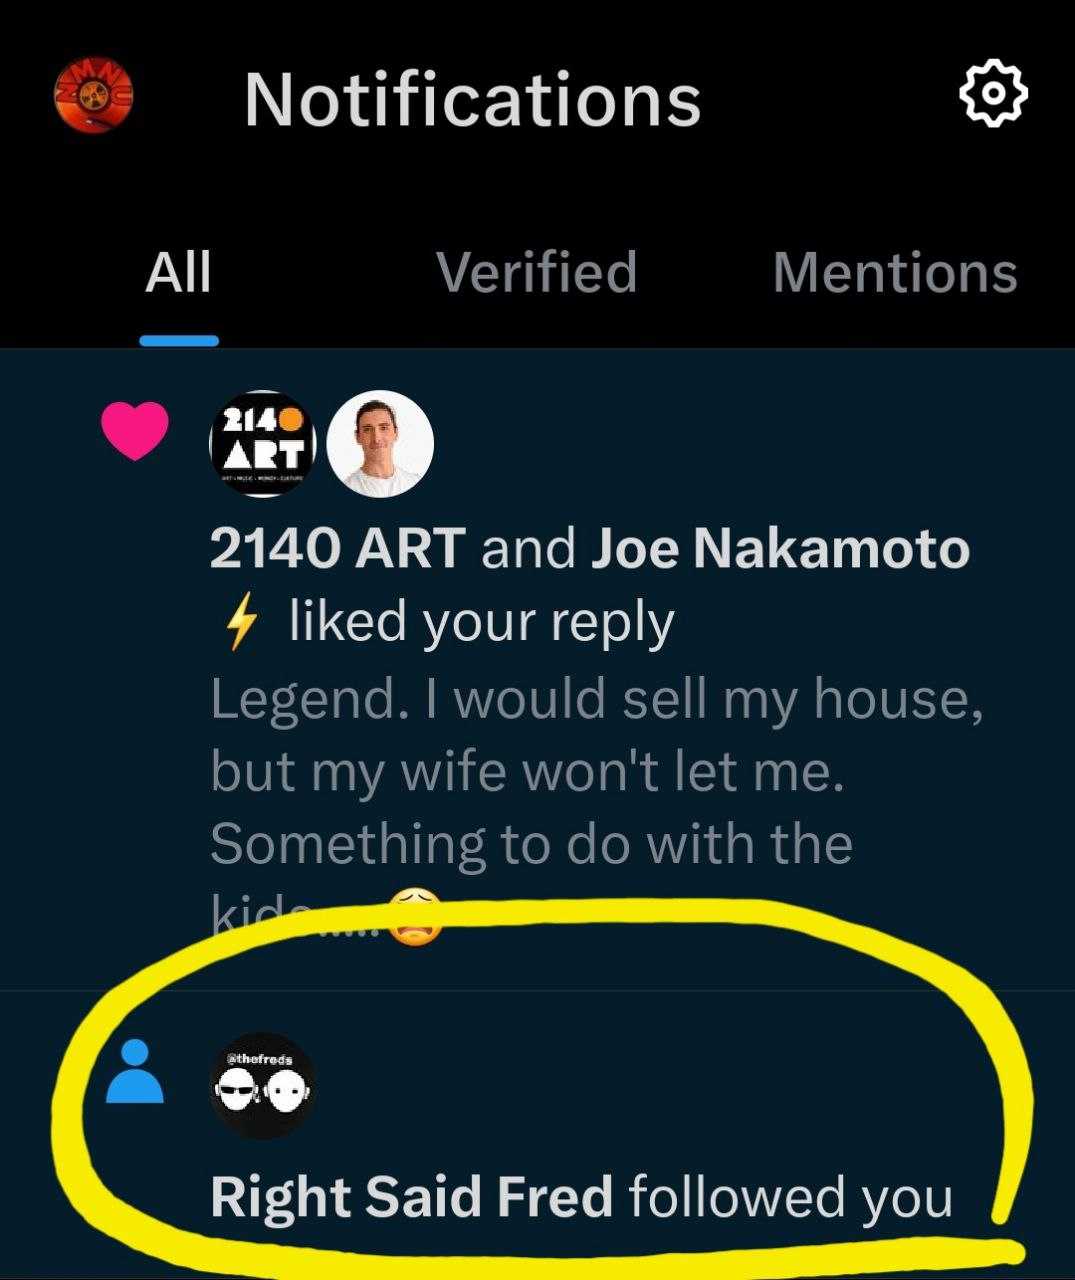Switch to the All tab

(178, 272)
